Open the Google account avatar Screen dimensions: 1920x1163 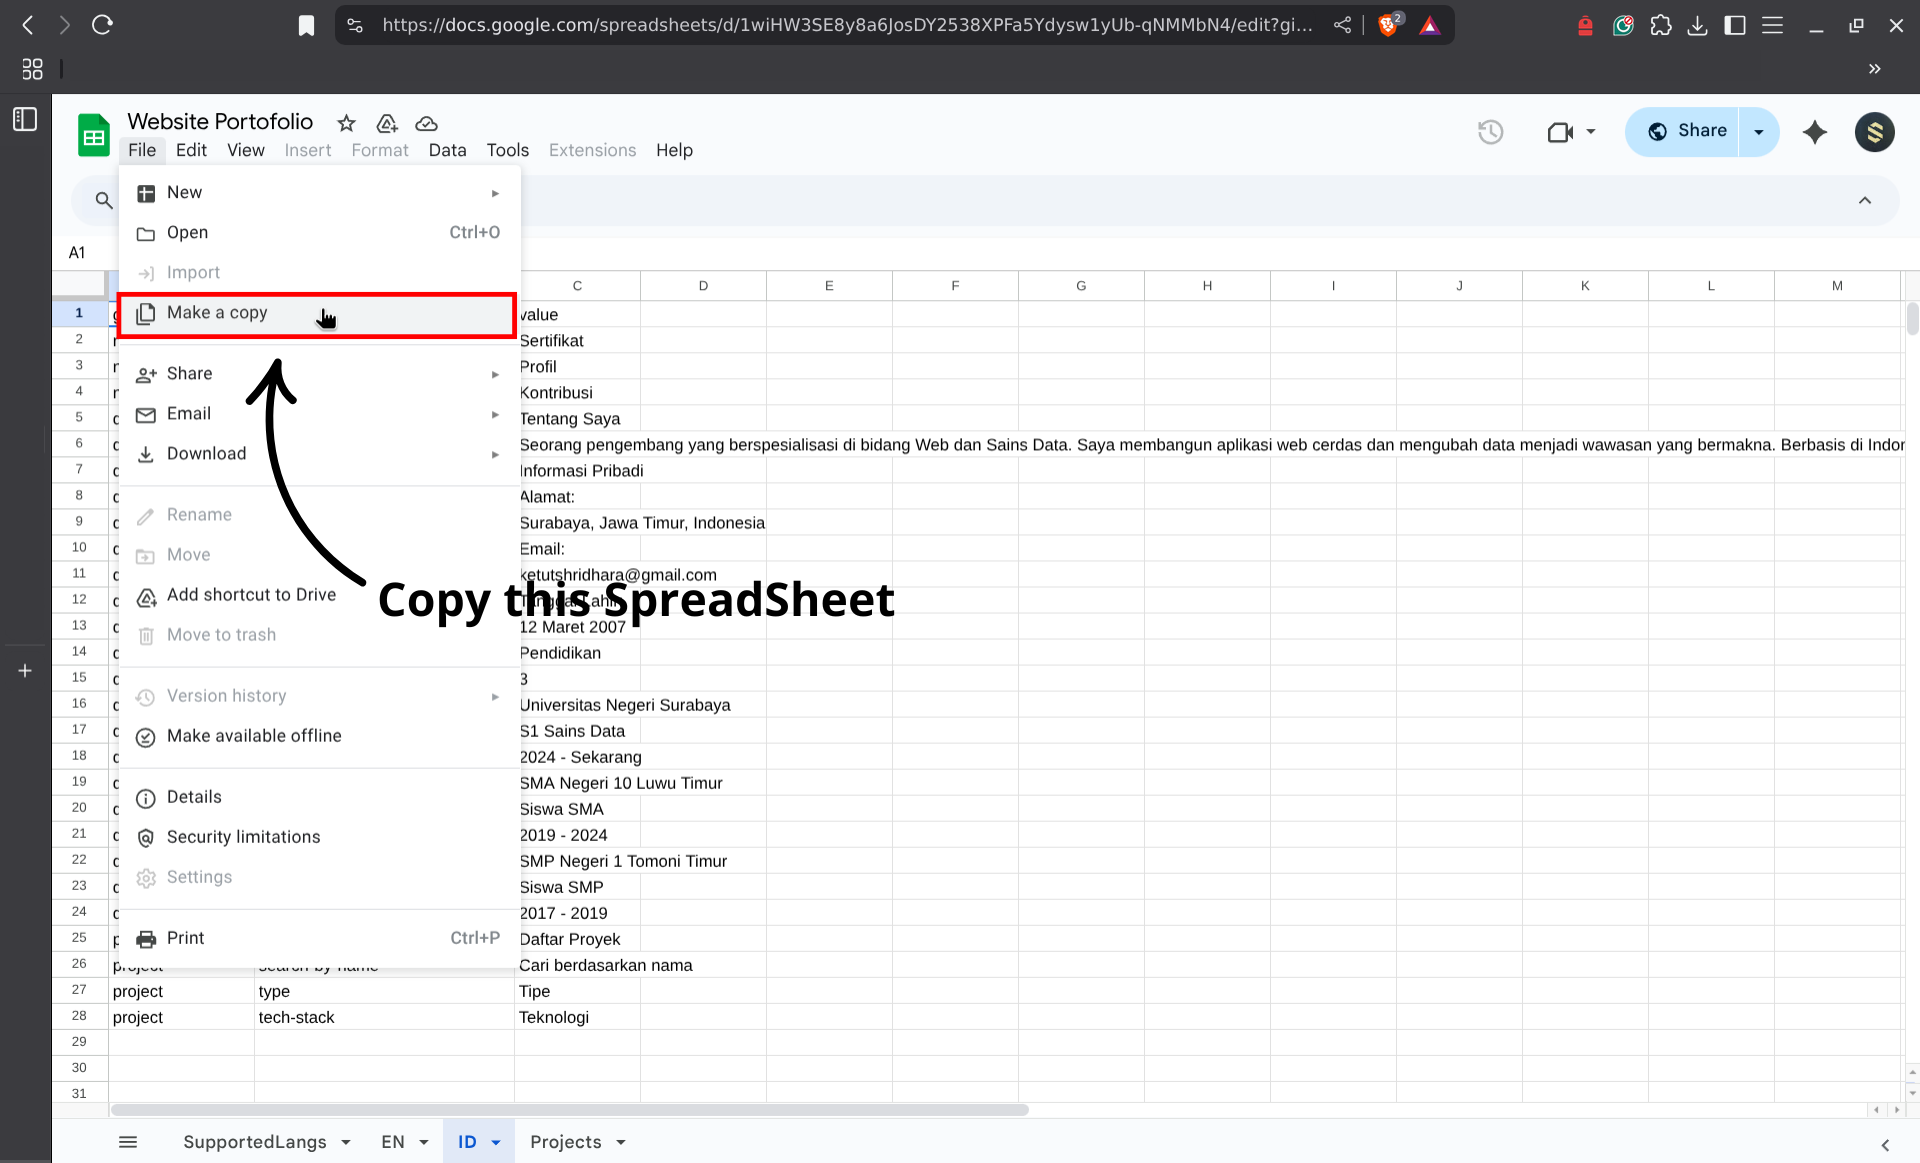[x=1875, y=132]
